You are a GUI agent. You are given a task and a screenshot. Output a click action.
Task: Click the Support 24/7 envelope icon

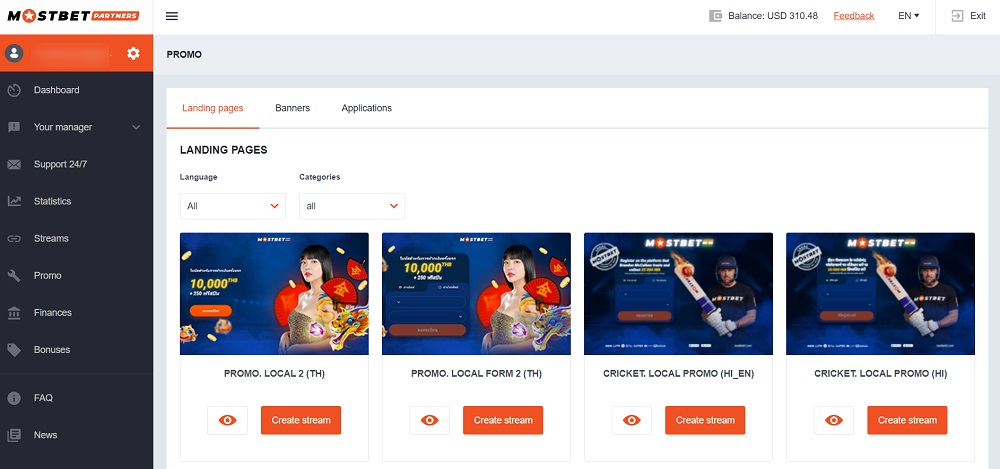(x=14, y=164)
